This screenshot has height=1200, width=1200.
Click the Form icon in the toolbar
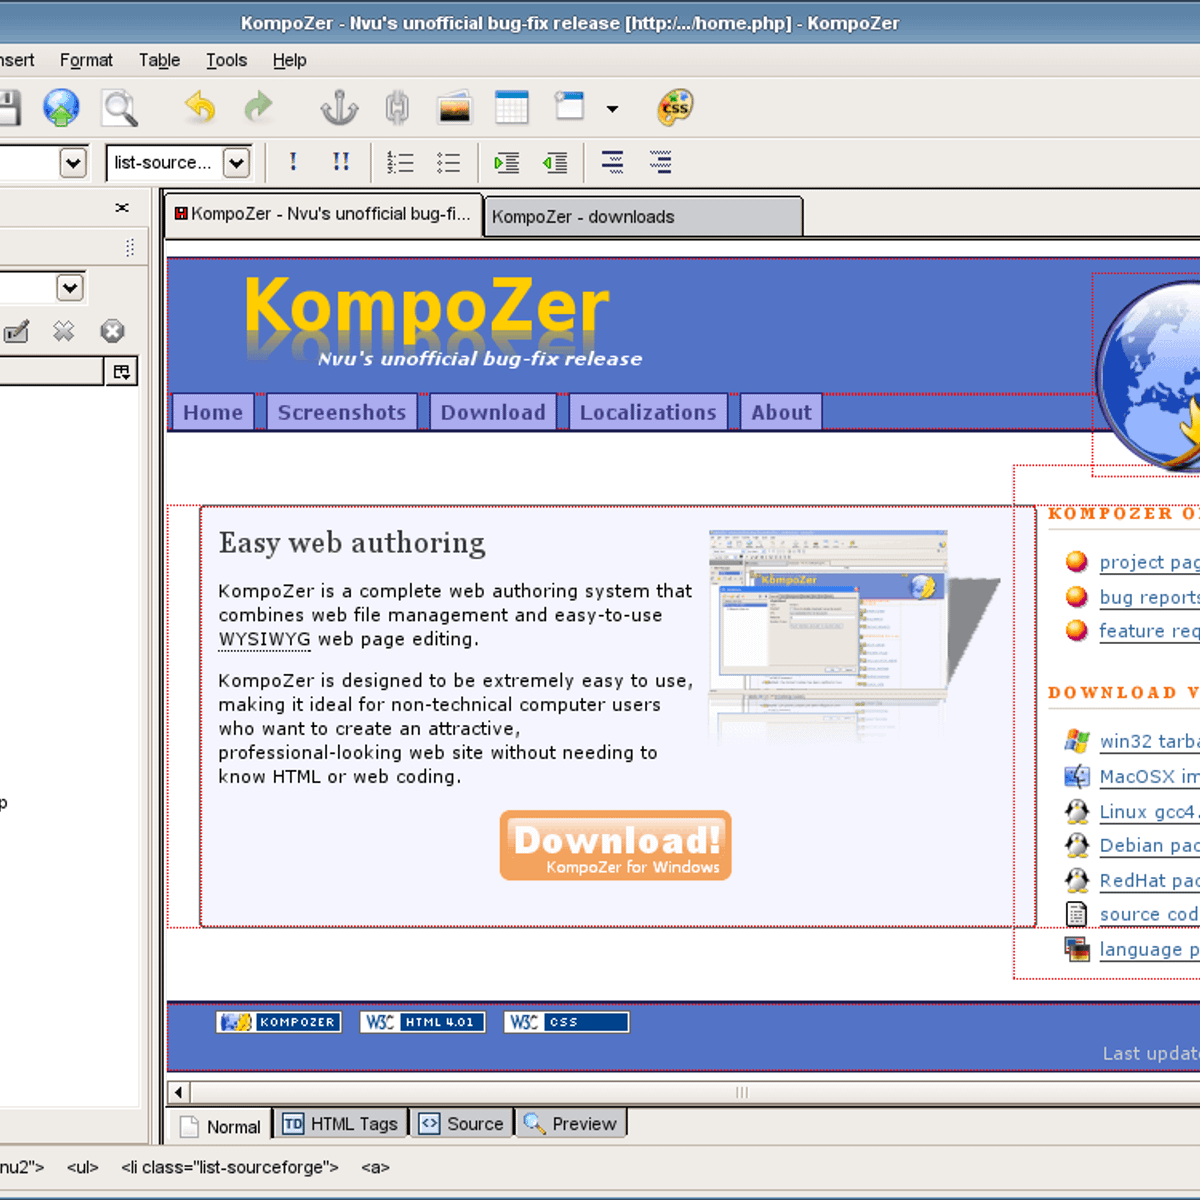click(x=570, y=106)
